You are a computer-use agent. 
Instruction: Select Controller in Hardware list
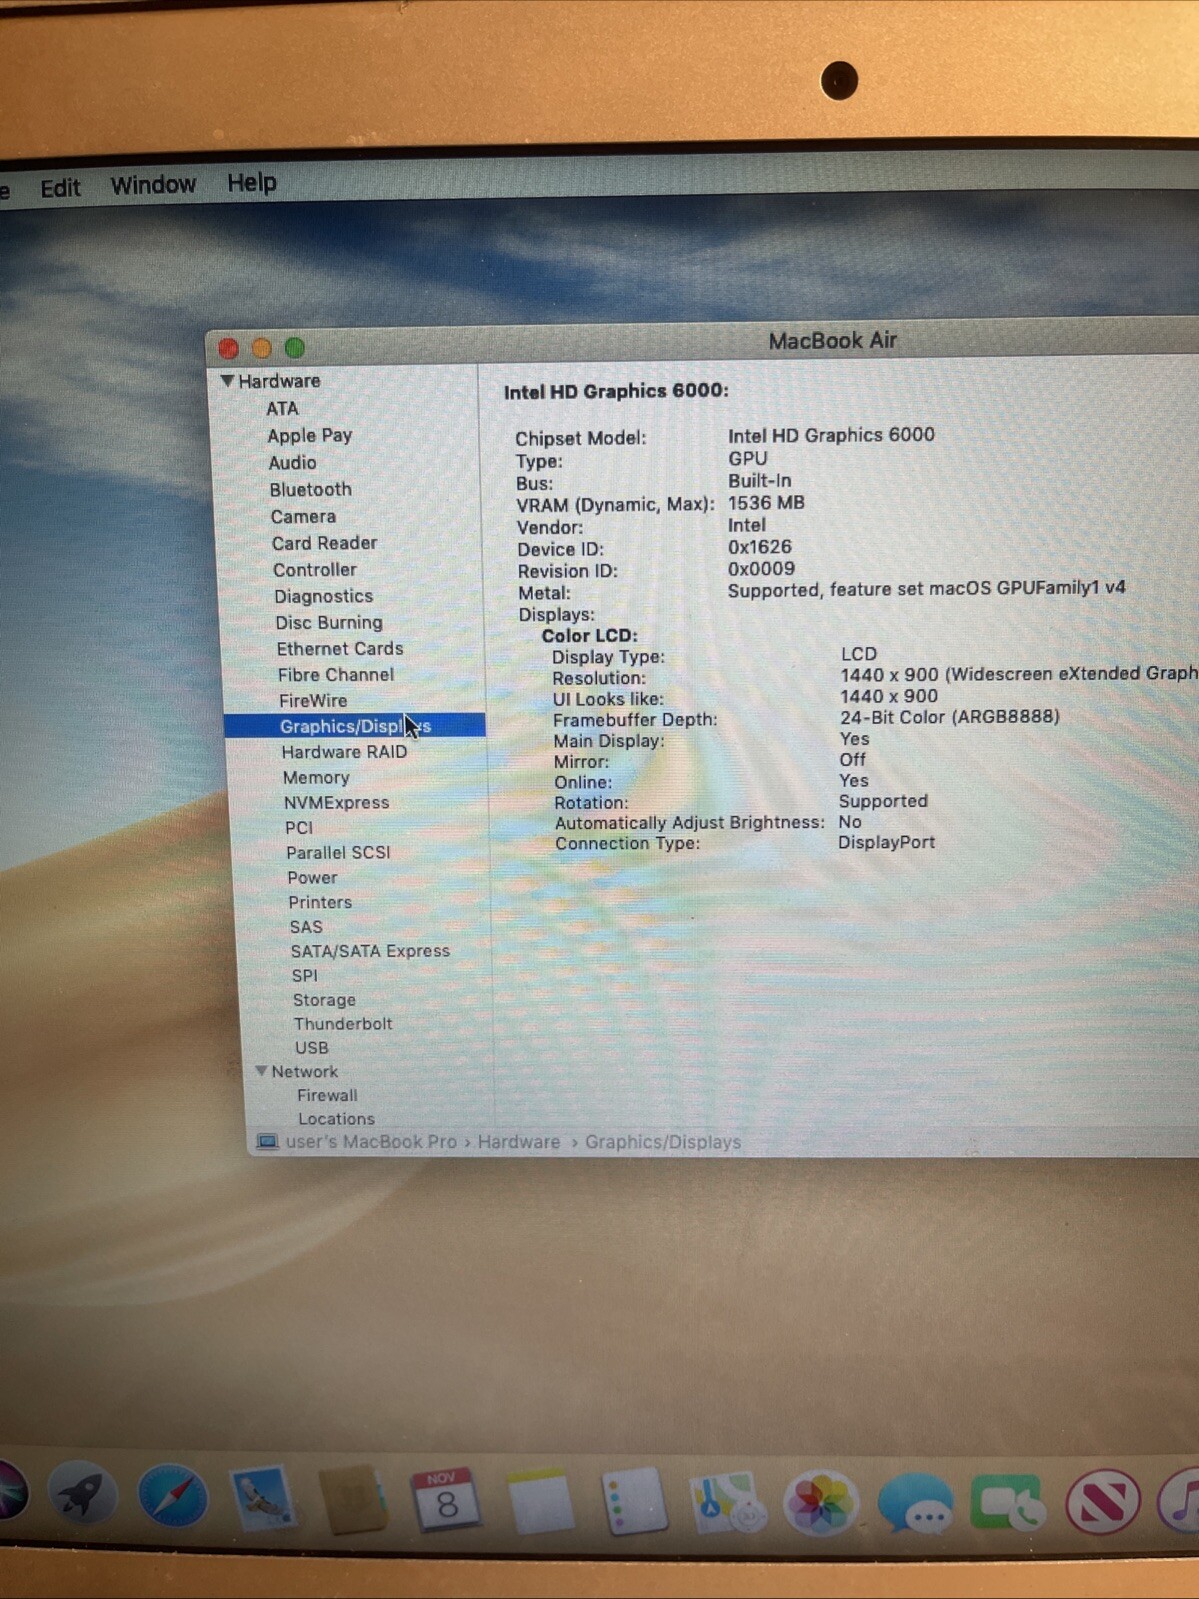pos(314,569)
